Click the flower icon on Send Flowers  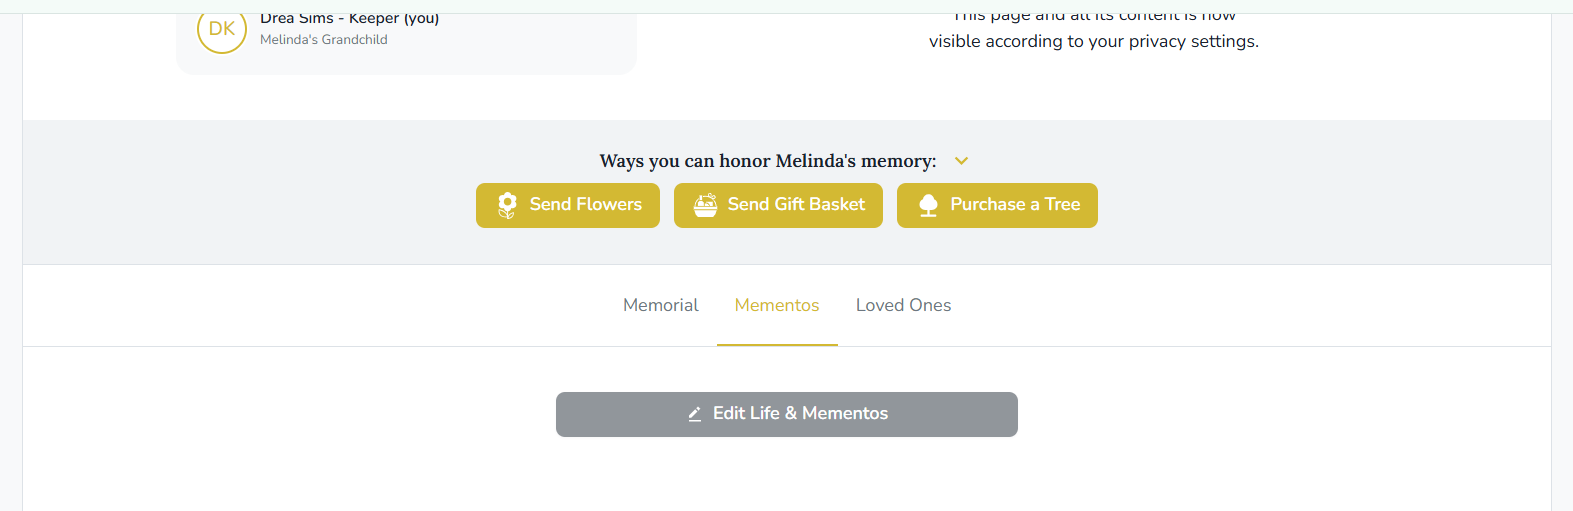[507, 205]
